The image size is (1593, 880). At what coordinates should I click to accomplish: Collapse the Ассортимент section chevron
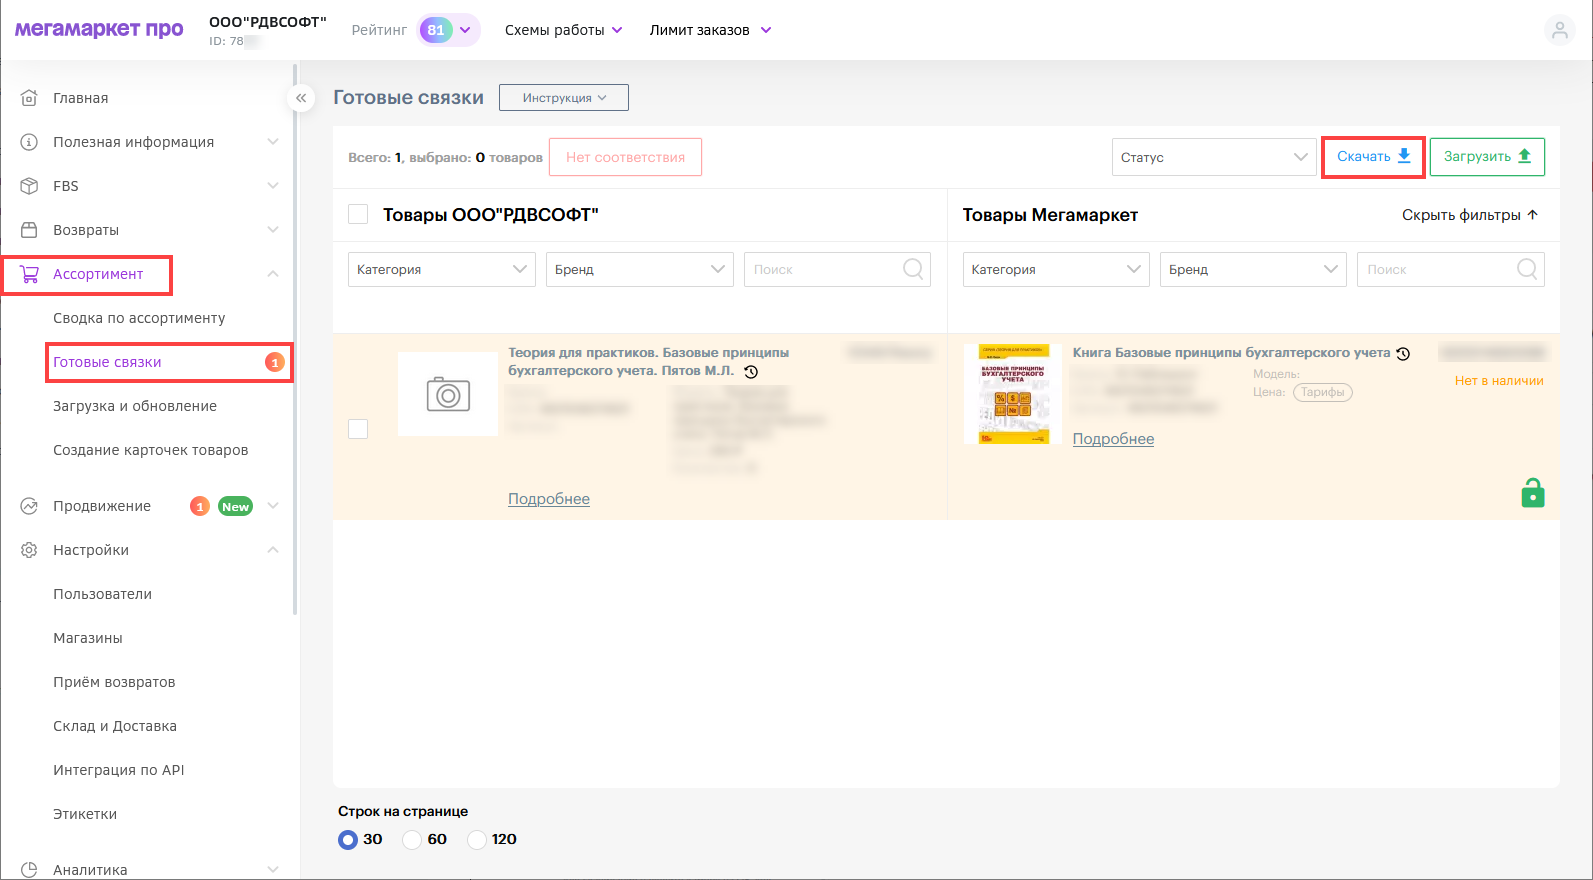pos(273,274)
